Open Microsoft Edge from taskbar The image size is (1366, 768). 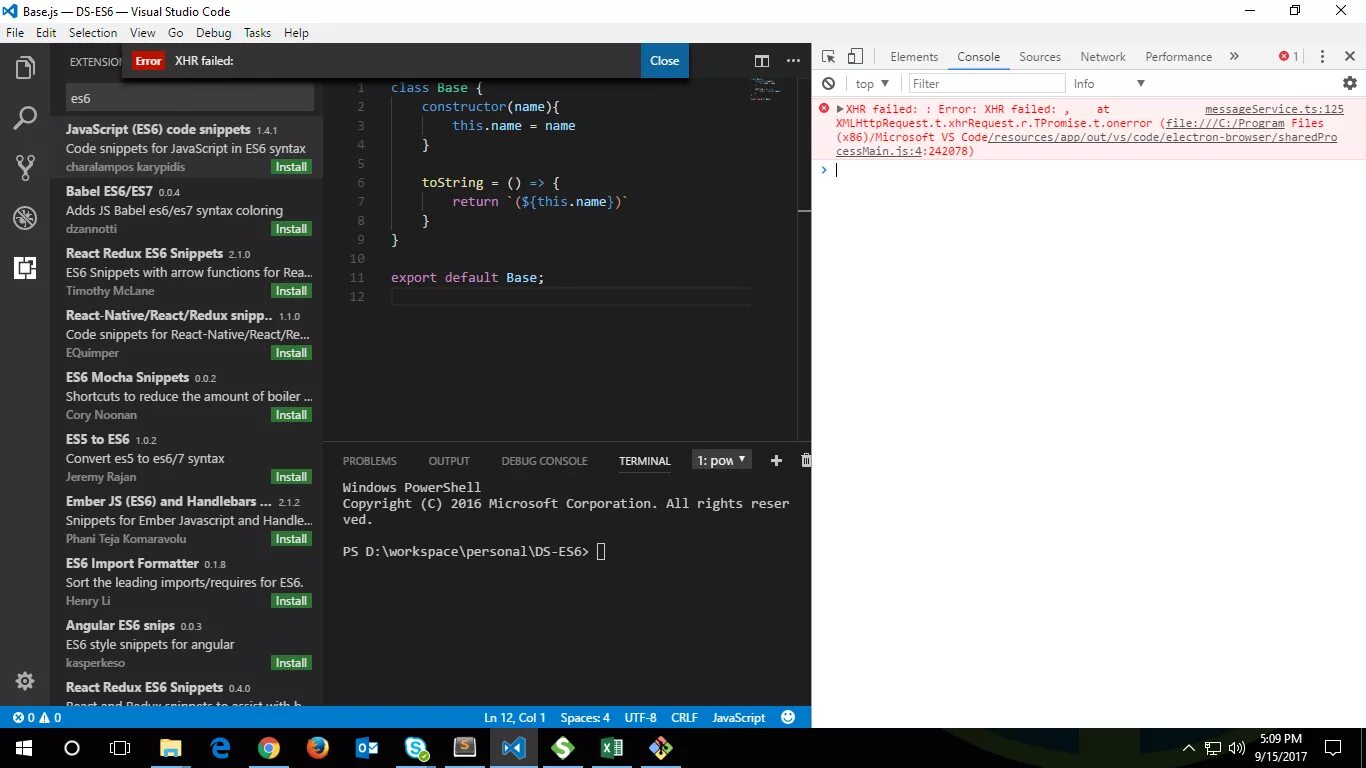[221, 748]
